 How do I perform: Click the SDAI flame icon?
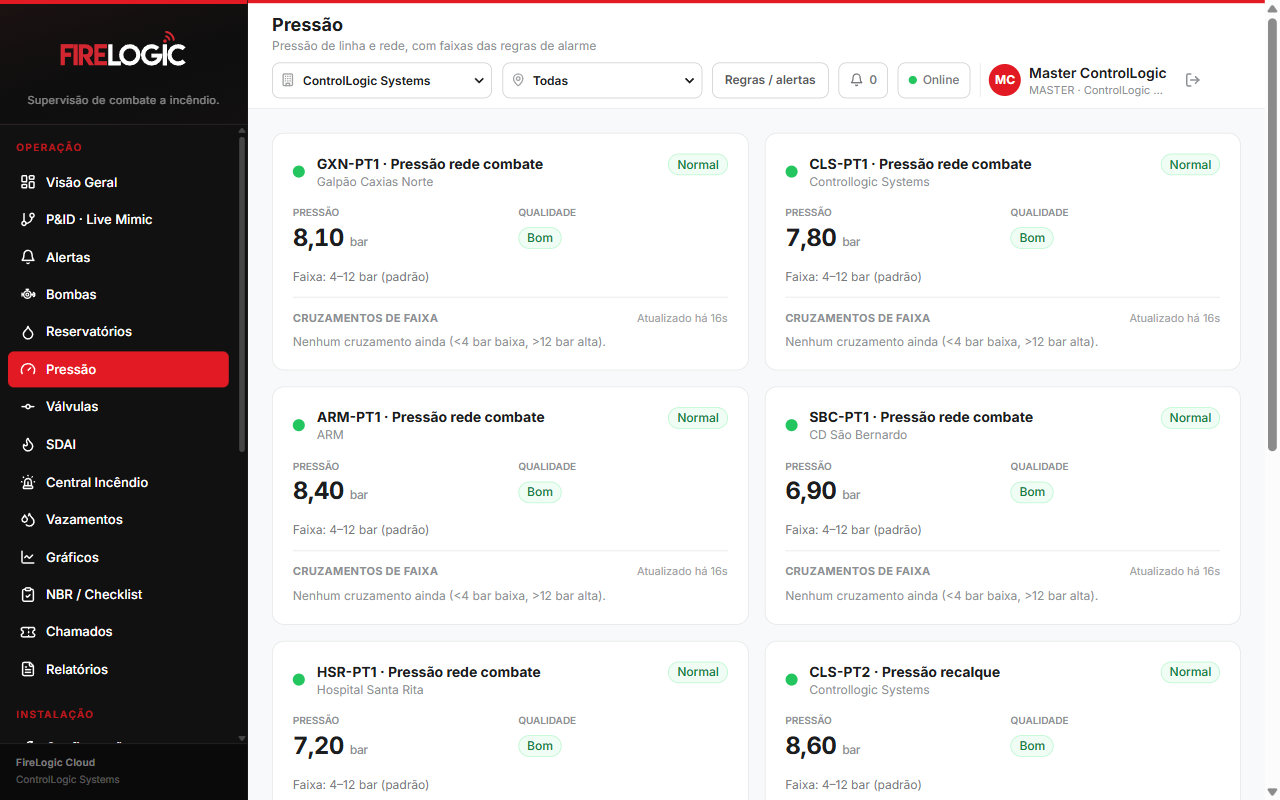28,444
